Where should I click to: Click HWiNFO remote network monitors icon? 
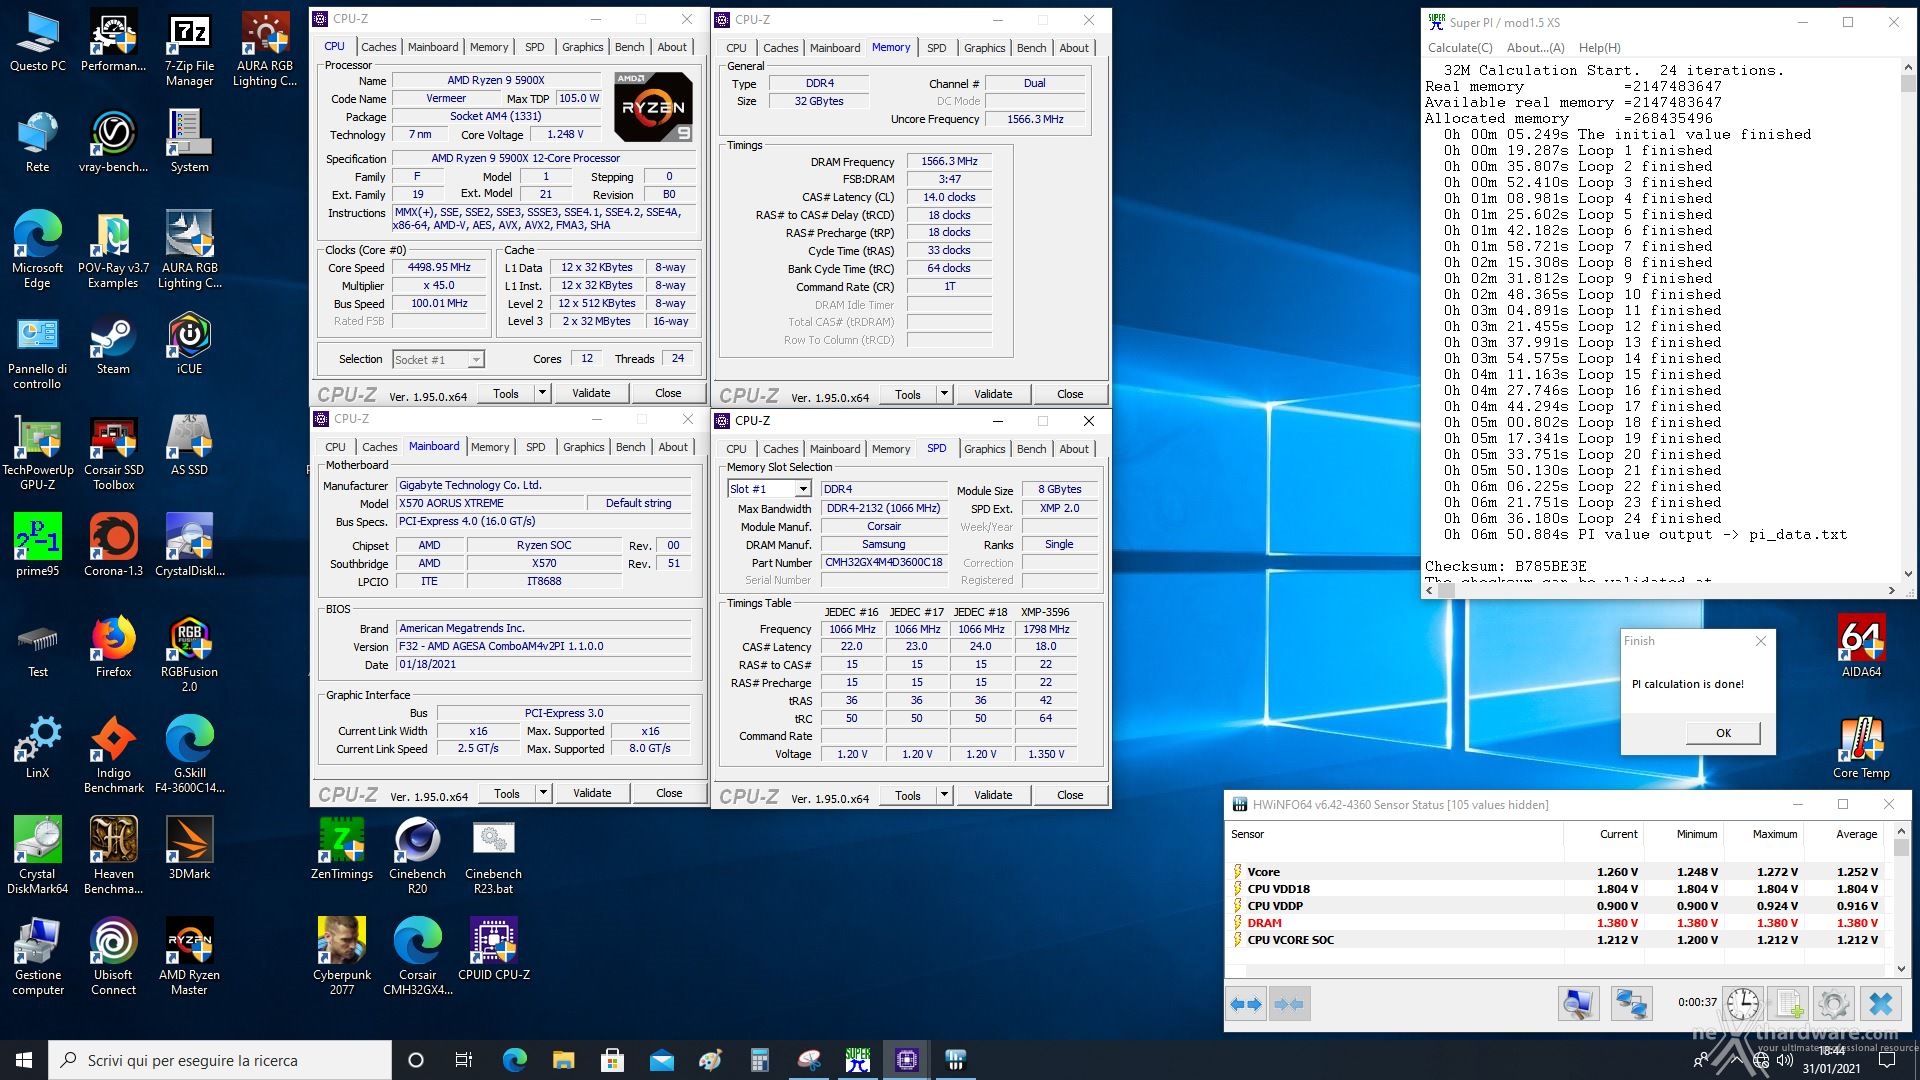coord(1631,1004)
